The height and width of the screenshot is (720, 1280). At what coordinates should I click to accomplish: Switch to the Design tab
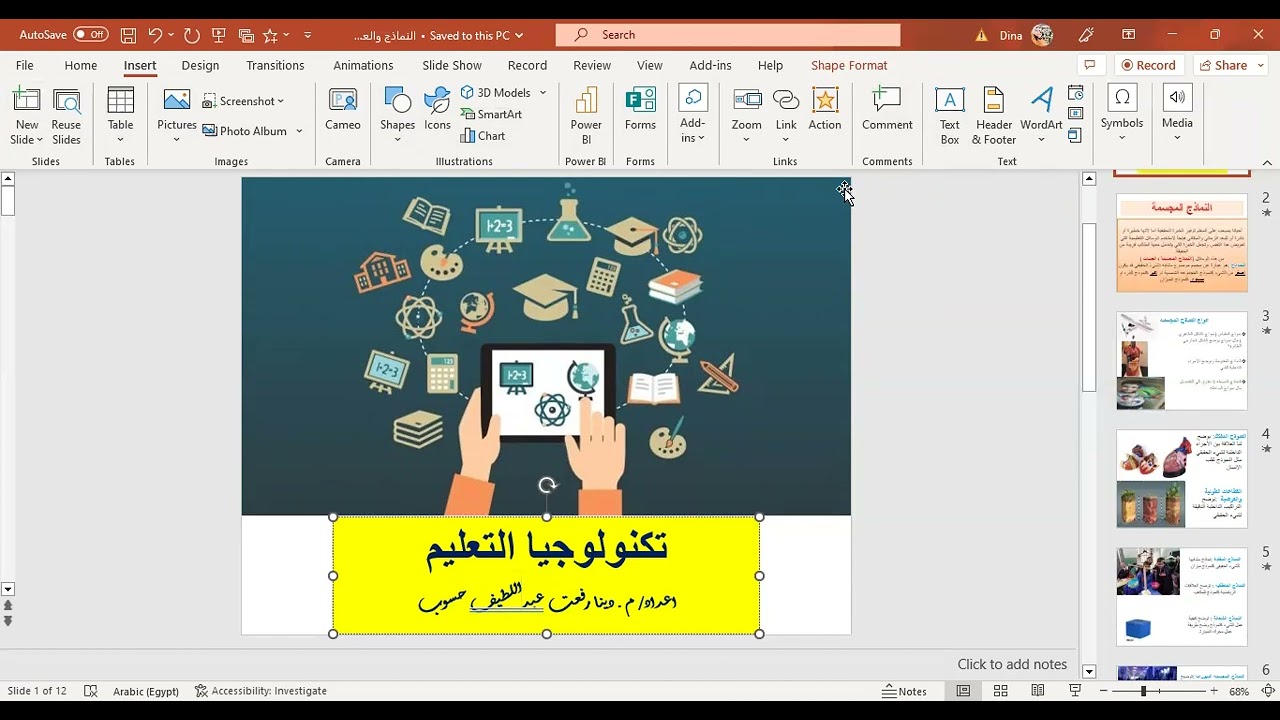click(x=200, y=65)
